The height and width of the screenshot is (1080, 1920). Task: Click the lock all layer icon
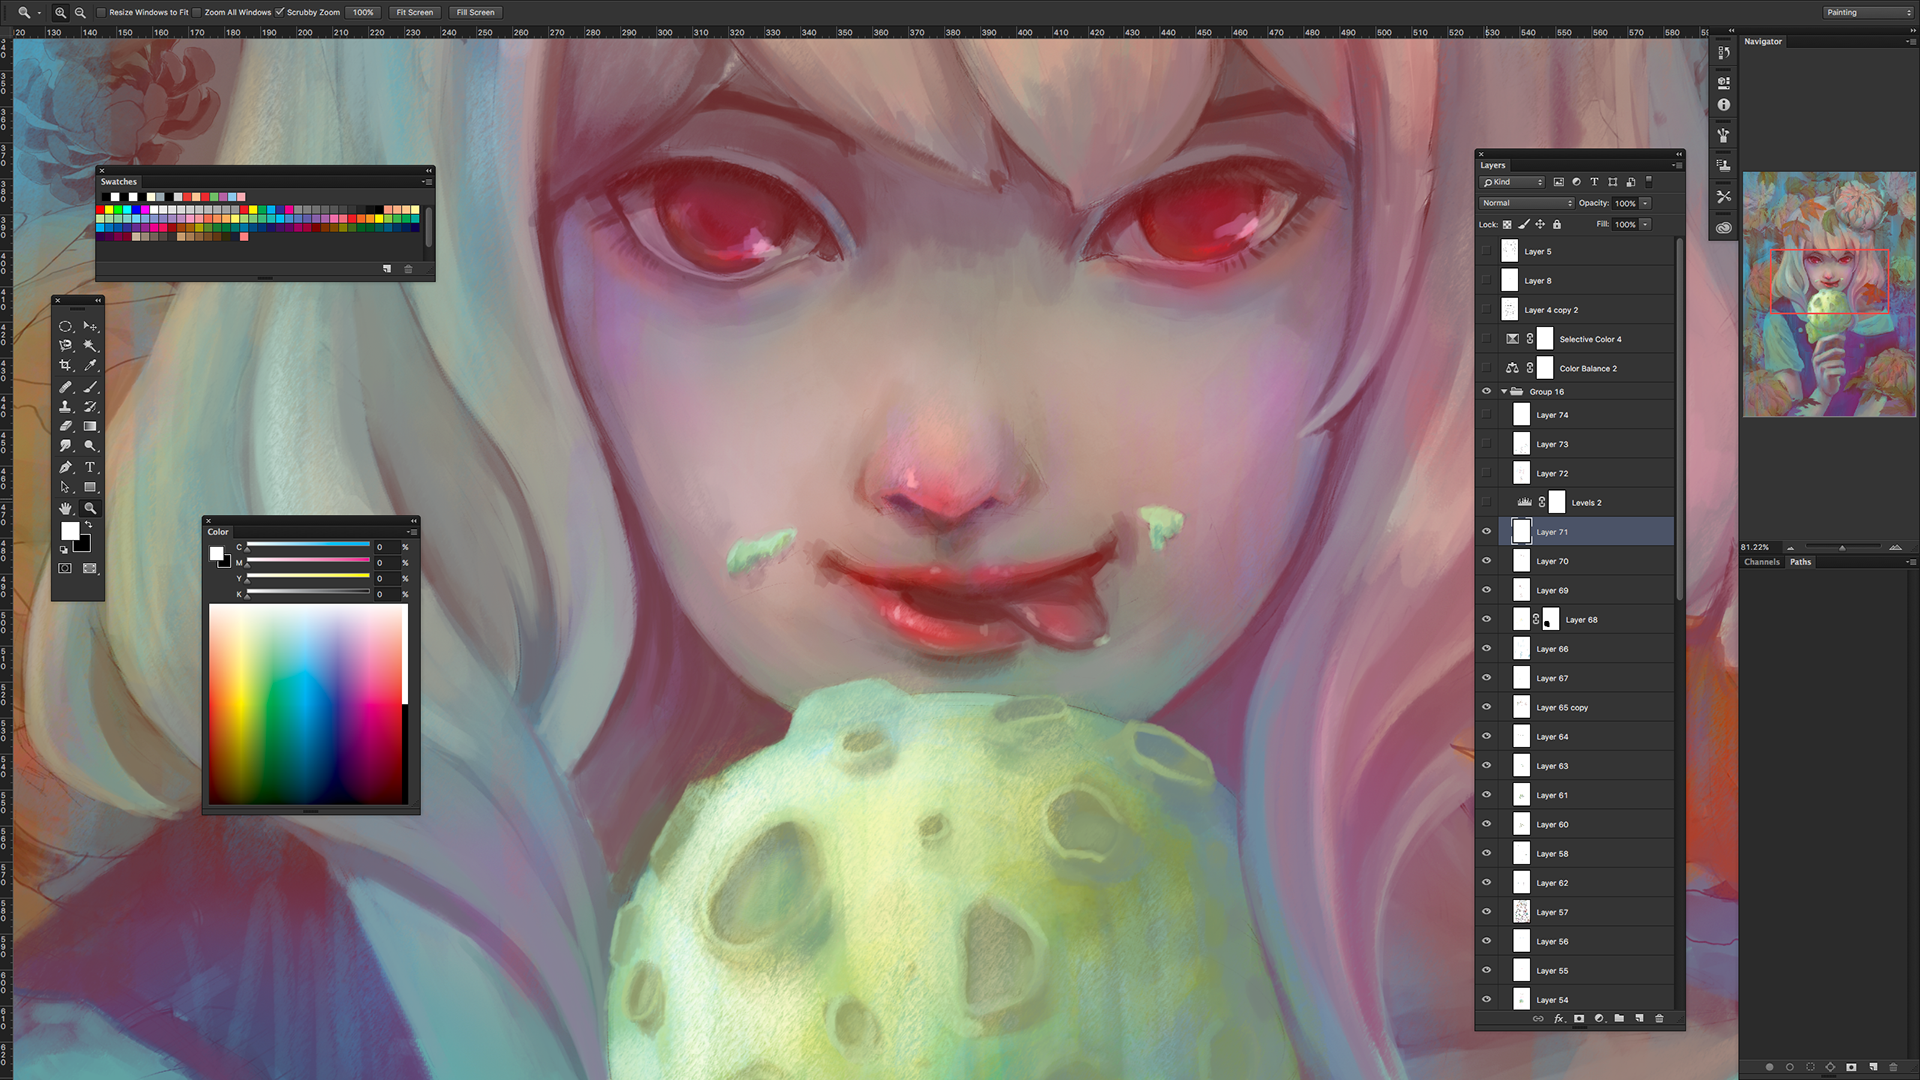(1557, 224)
